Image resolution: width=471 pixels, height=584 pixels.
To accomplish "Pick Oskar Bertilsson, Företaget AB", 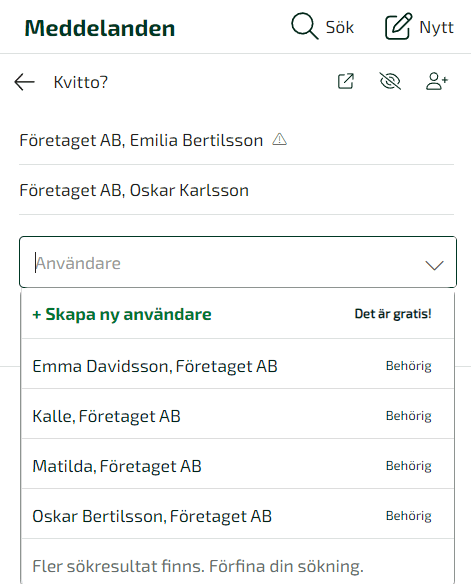I will pyautogui.click(x=238, y=516).
